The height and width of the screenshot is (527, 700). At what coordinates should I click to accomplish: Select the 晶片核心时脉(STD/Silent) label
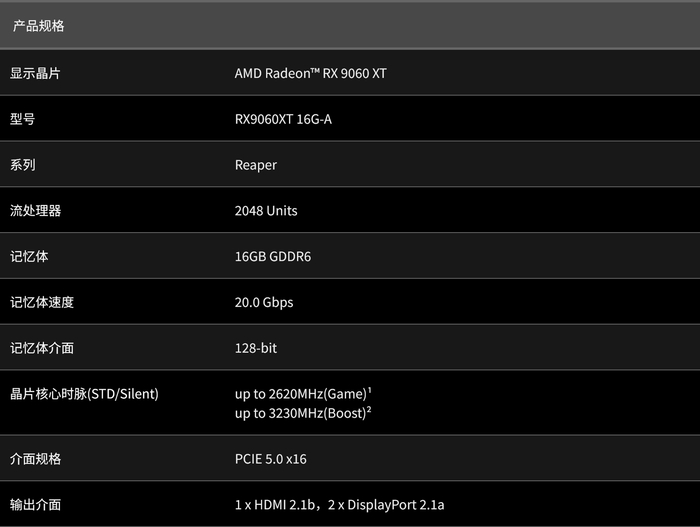[84, 394]
